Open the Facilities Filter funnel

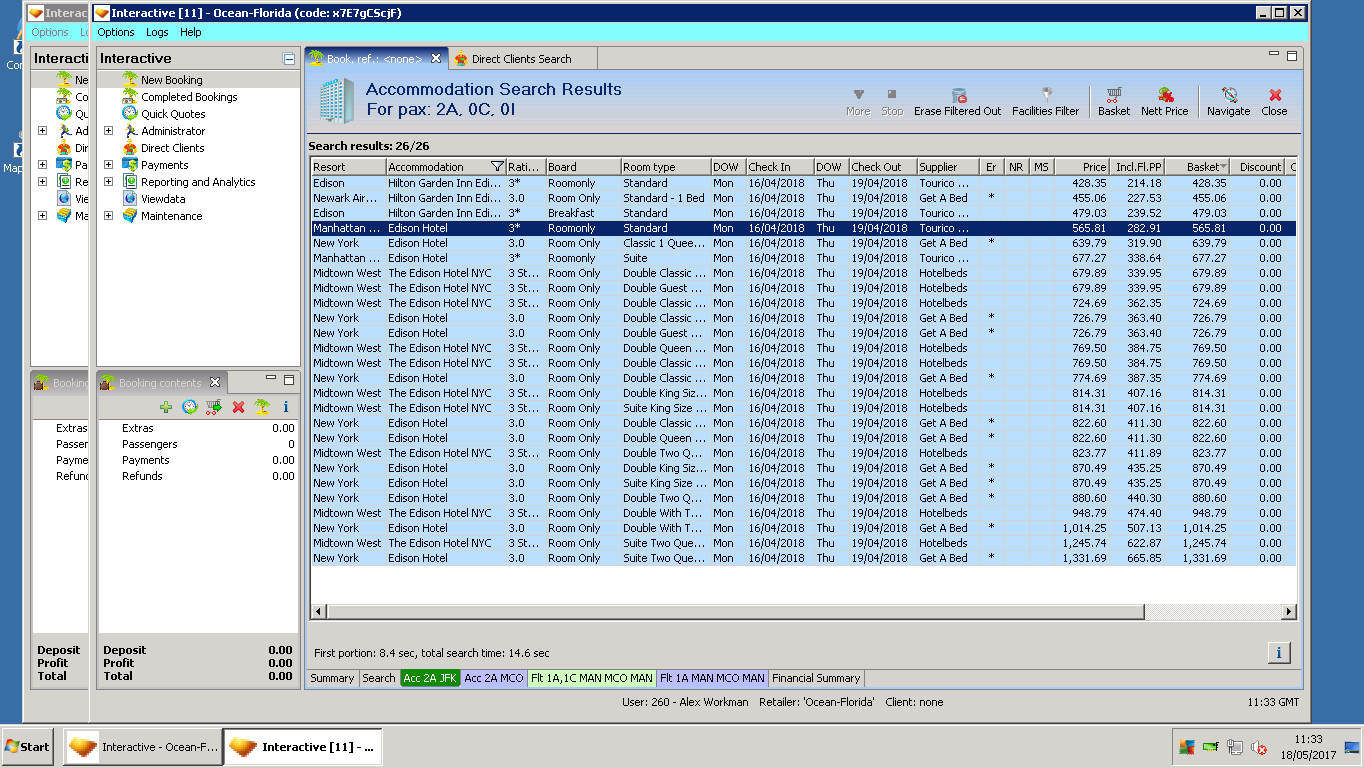click(x=1046, y=95)
